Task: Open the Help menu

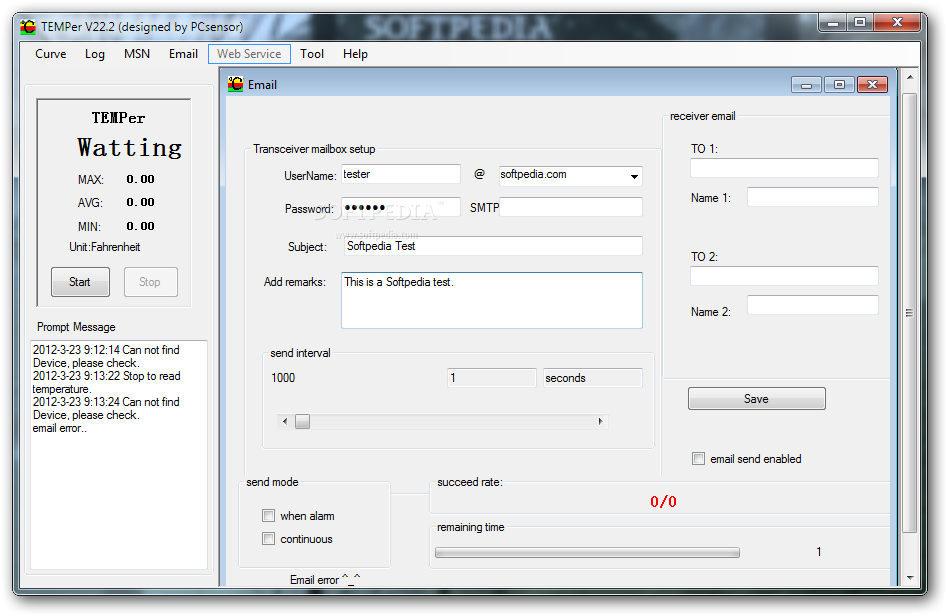Action: [355, 54]
